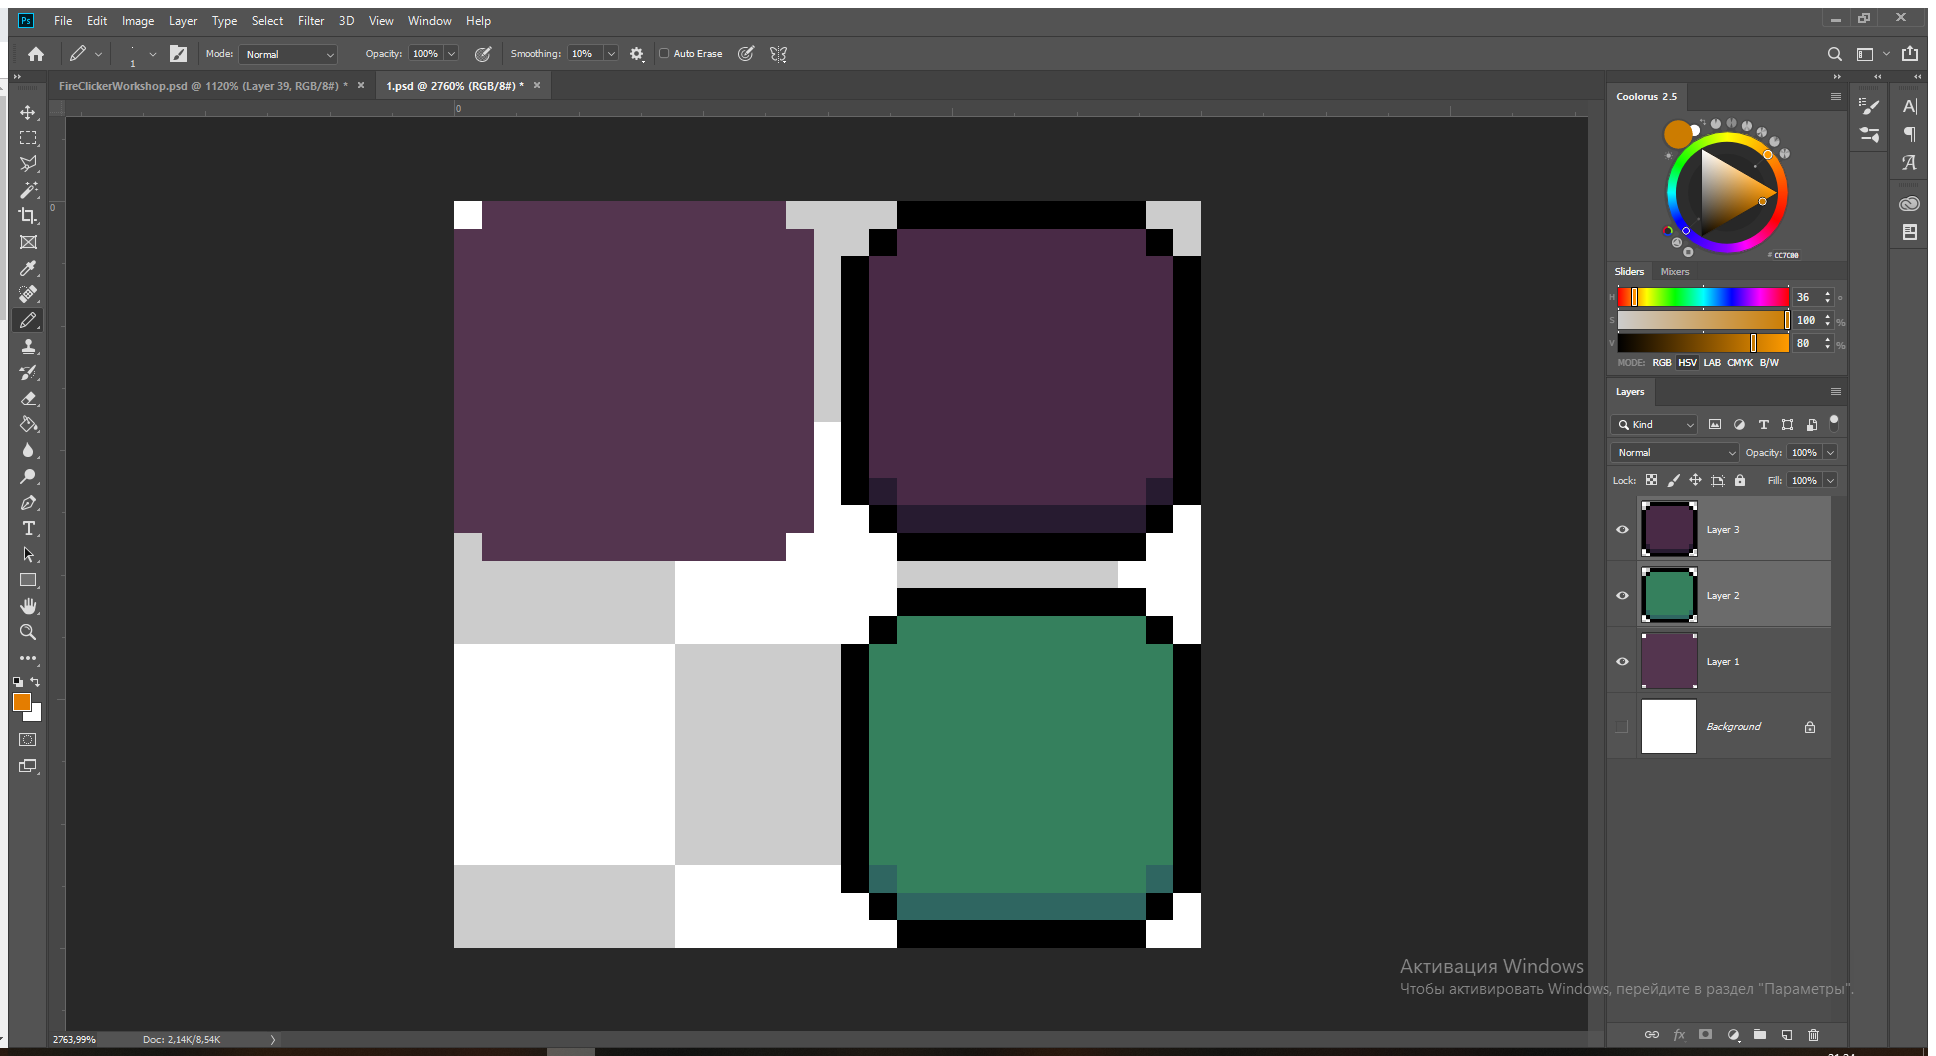Image resolution: width=1936 pixels, height=1056 pixels.
Task: Select the Magic Wand tool
Action: pyautogui.click(x=28, y=190)
